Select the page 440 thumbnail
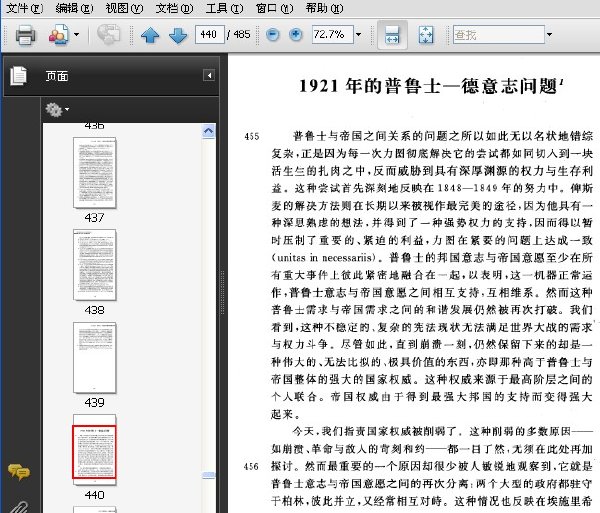Image resolution: width=600 pixels, height=513 pixels. (x=94, y=451)
